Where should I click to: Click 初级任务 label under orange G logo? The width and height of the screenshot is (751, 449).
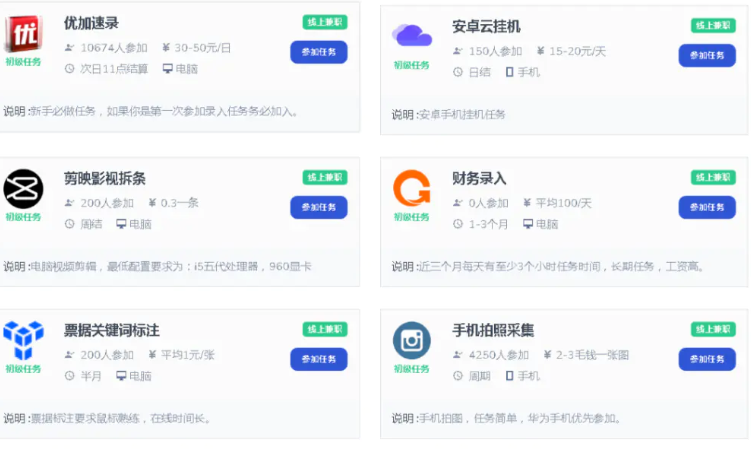[411, 217]
